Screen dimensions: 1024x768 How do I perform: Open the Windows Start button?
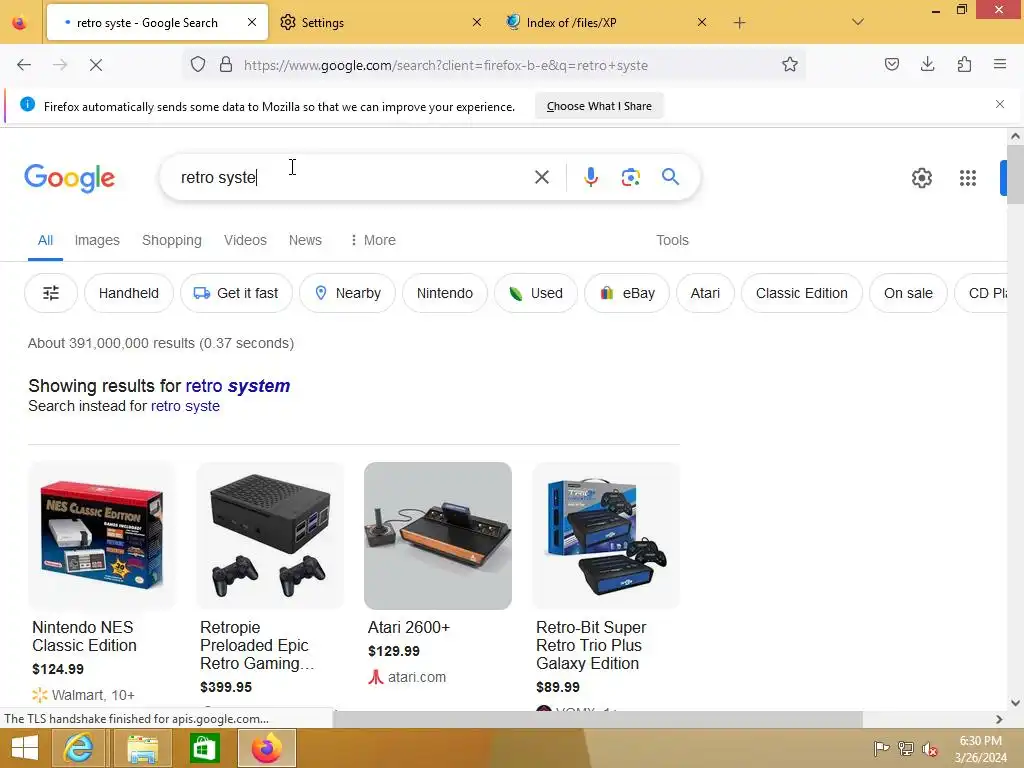click(x=25, y=748)
